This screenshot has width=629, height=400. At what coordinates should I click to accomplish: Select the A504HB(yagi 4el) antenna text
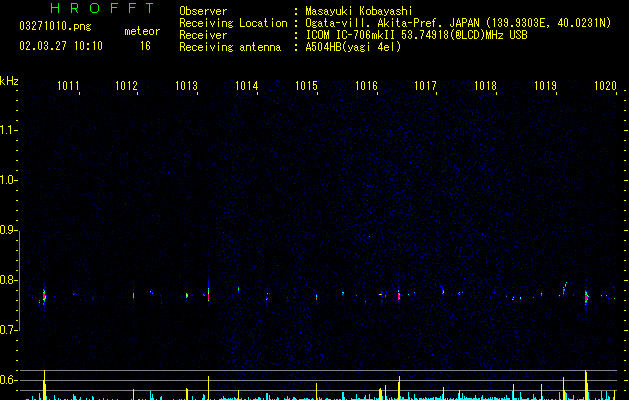[x=353, y=47]
